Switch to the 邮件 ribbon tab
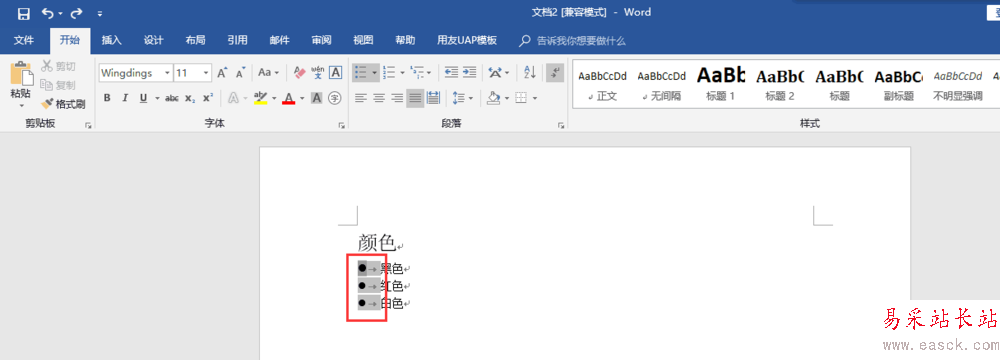The width and height of the screenshot is (1000, 360). click(x=279, y=40)
